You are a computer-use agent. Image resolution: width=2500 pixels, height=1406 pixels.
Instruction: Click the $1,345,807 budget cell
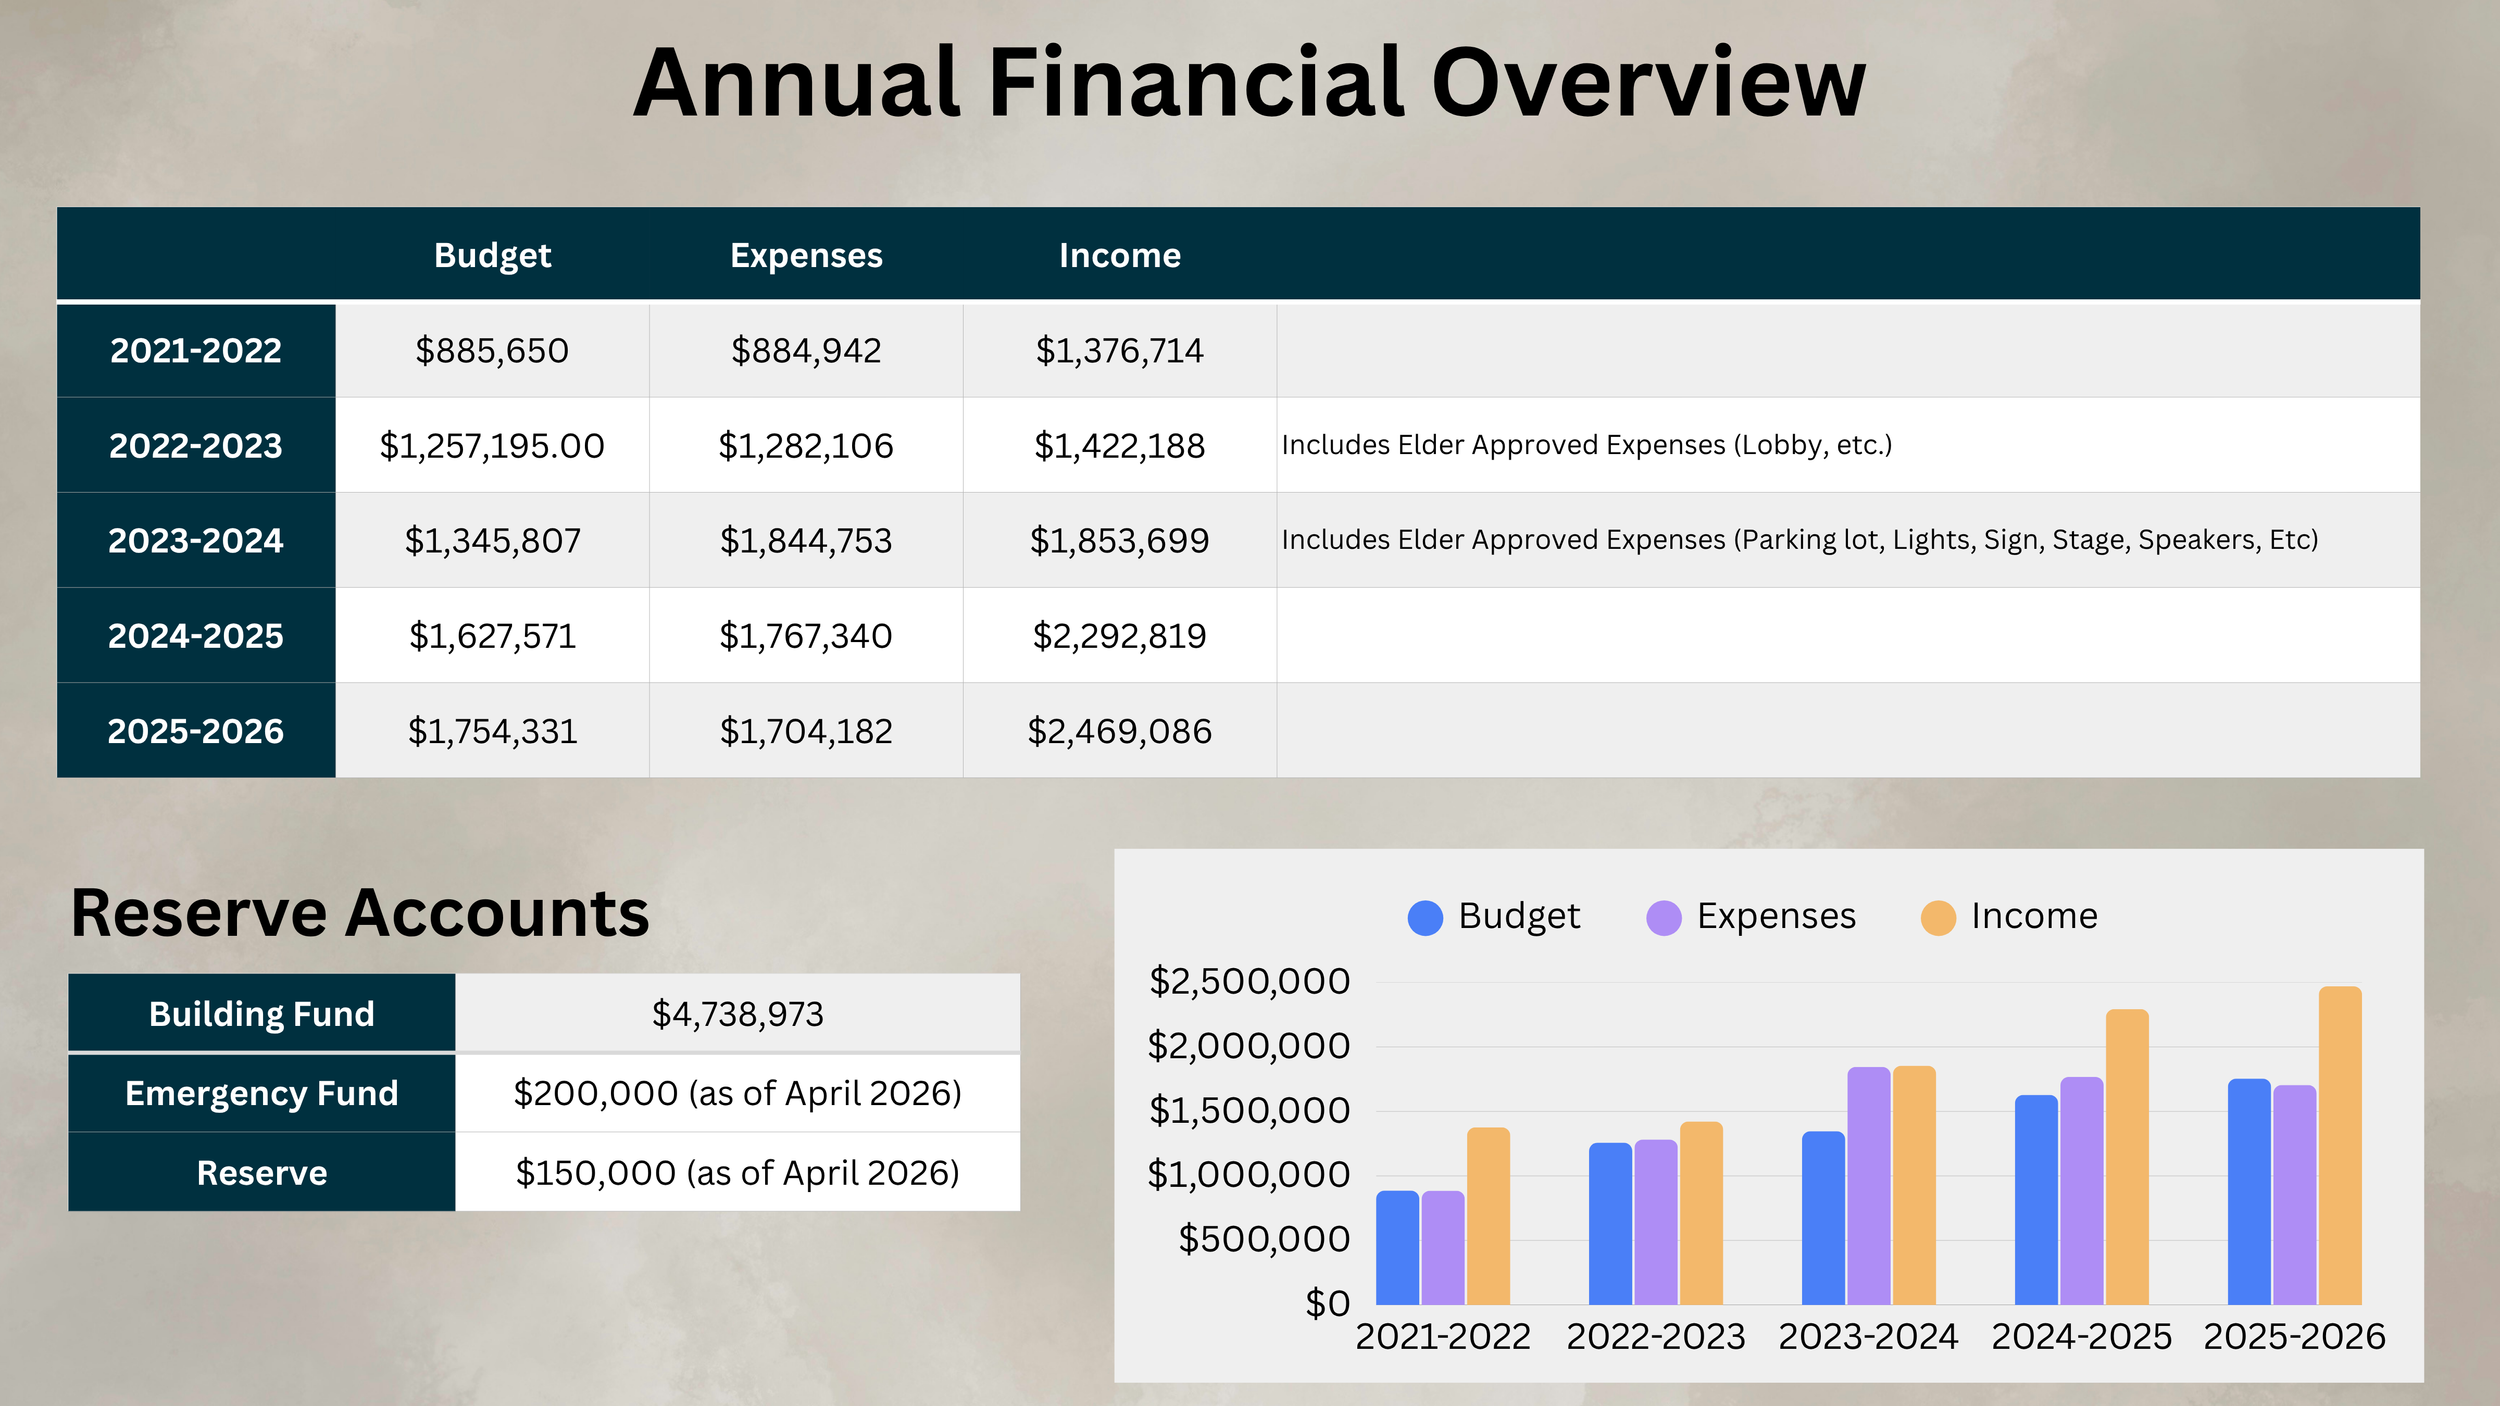tap(492, 541)
